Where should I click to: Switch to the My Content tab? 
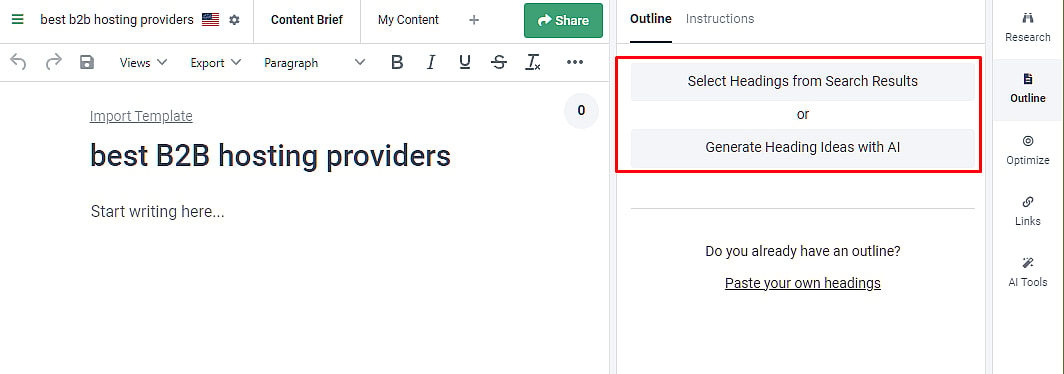(408, 20)
